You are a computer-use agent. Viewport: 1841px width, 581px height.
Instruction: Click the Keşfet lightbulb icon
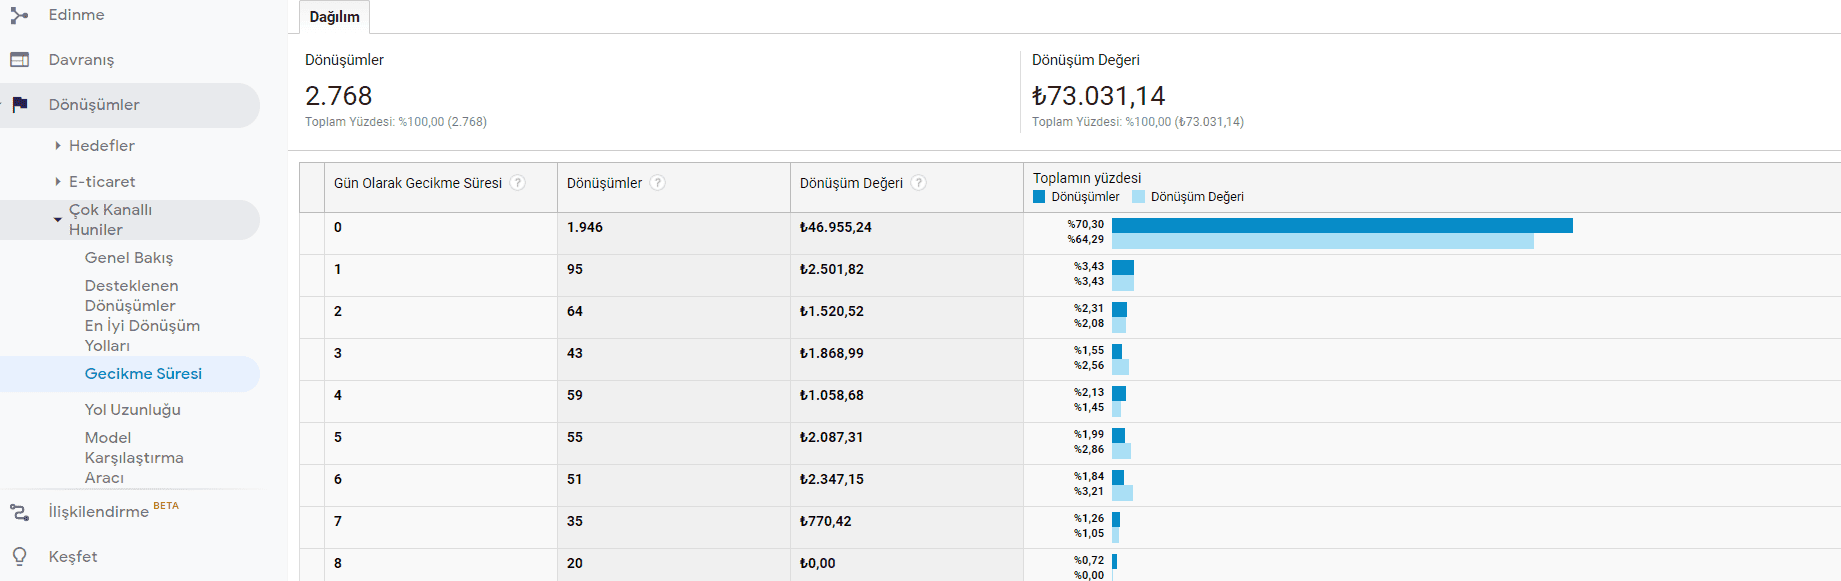tap(19, 557)
